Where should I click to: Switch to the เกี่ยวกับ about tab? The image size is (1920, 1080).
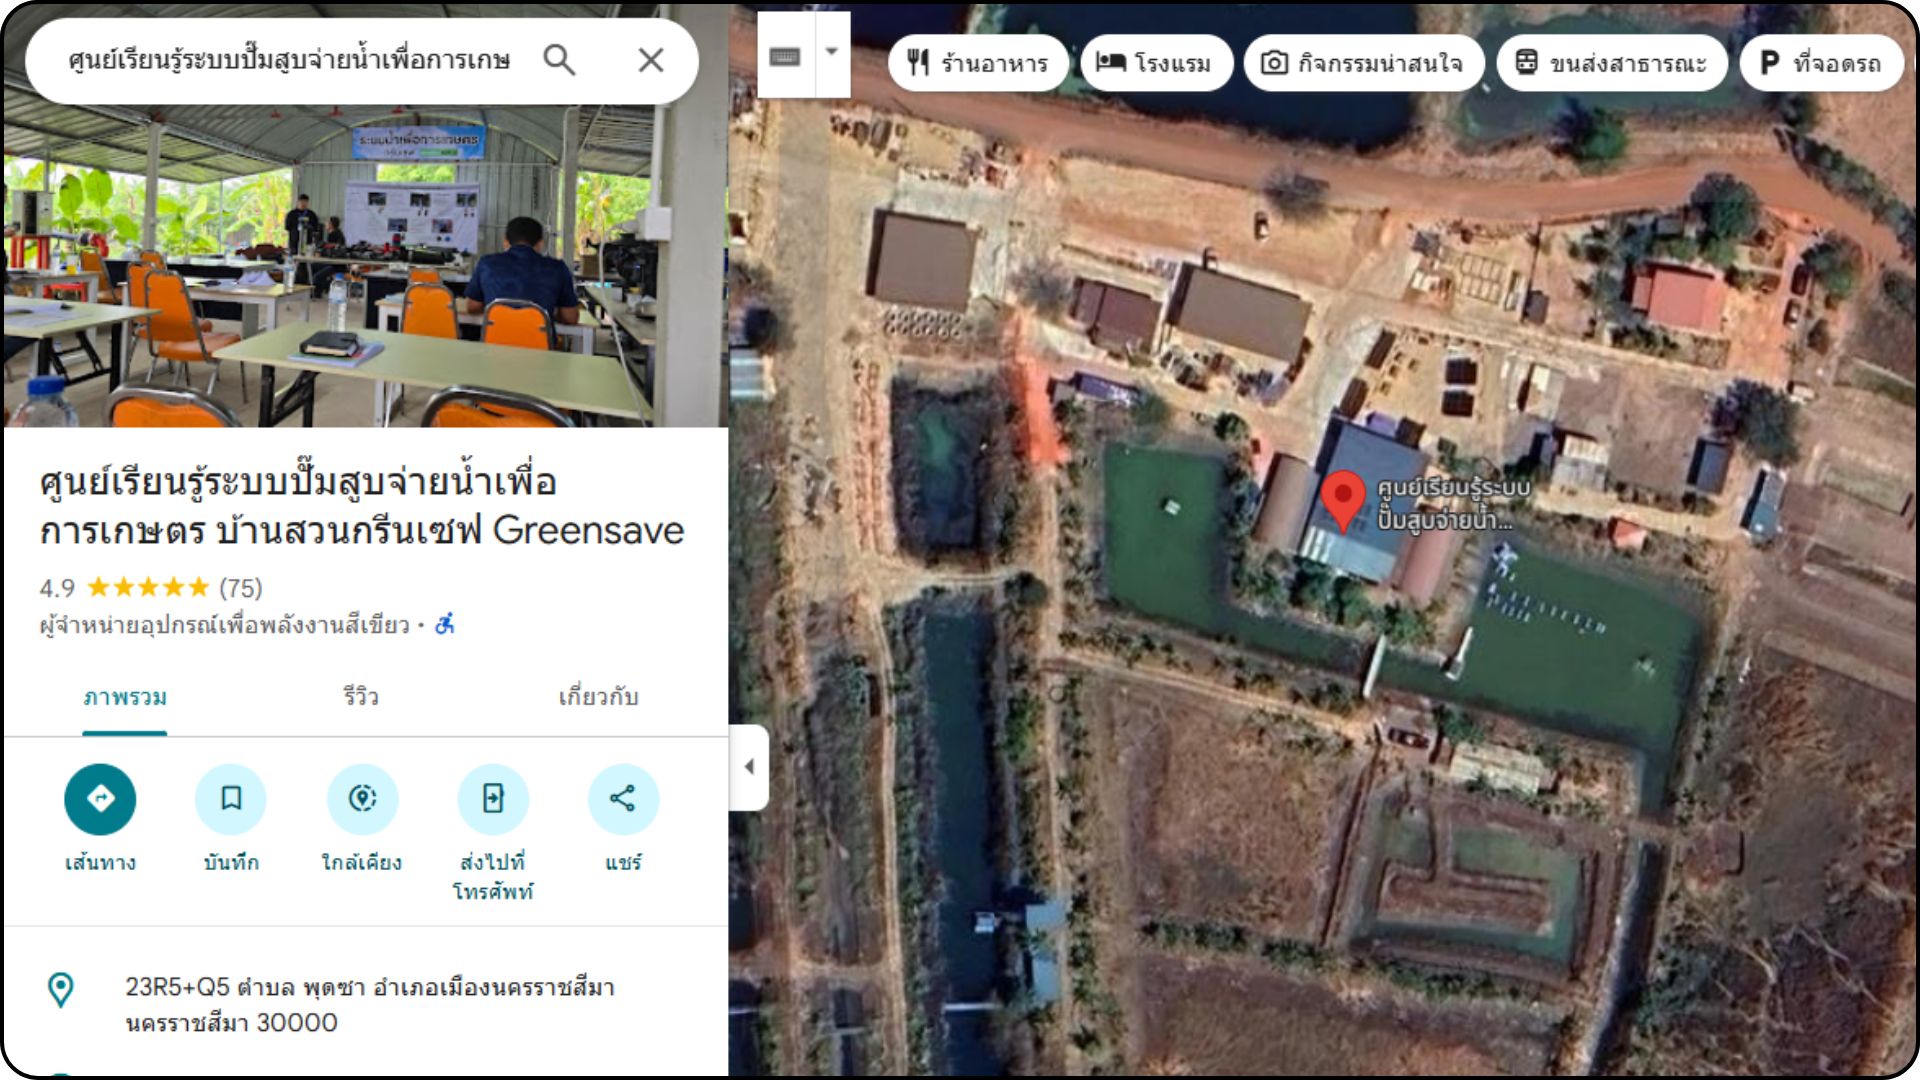click(598, 697)
